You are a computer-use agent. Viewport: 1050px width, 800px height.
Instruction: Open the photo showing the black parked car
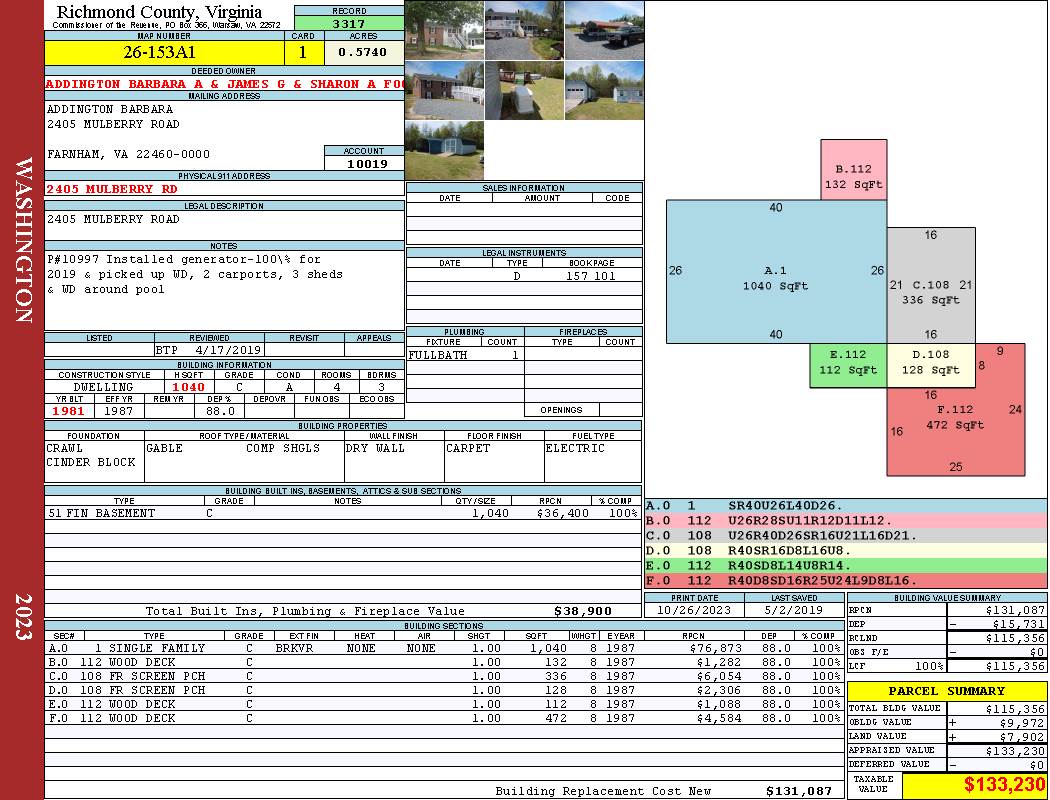(x=605, y=31)
